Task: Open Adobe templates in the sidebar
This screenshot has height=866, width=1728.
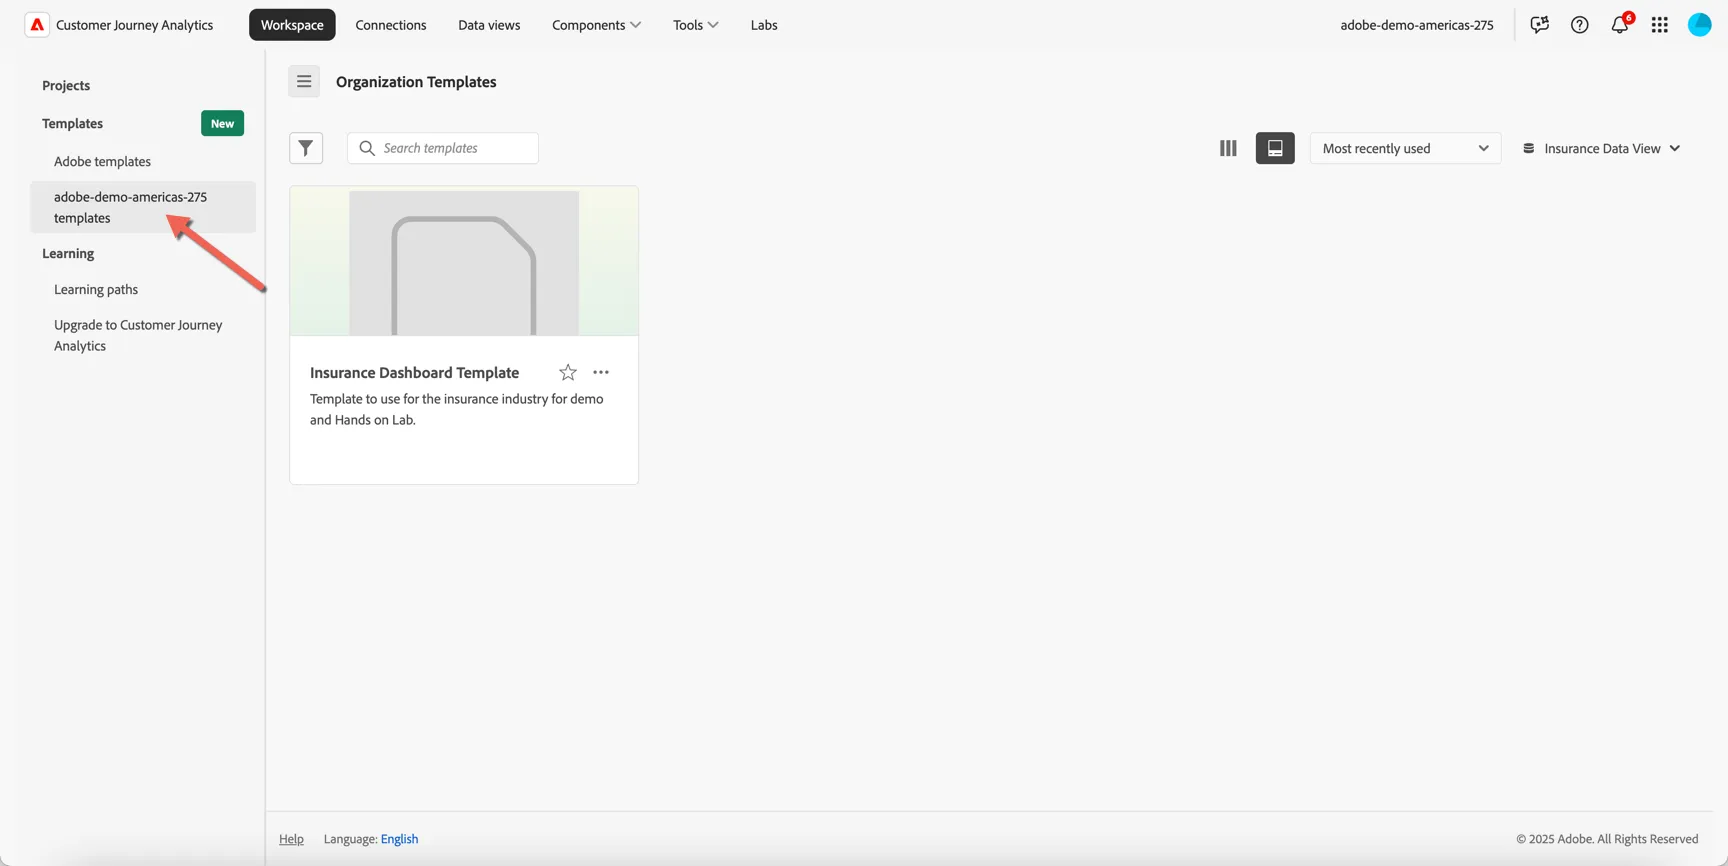Action: [103, 162]
